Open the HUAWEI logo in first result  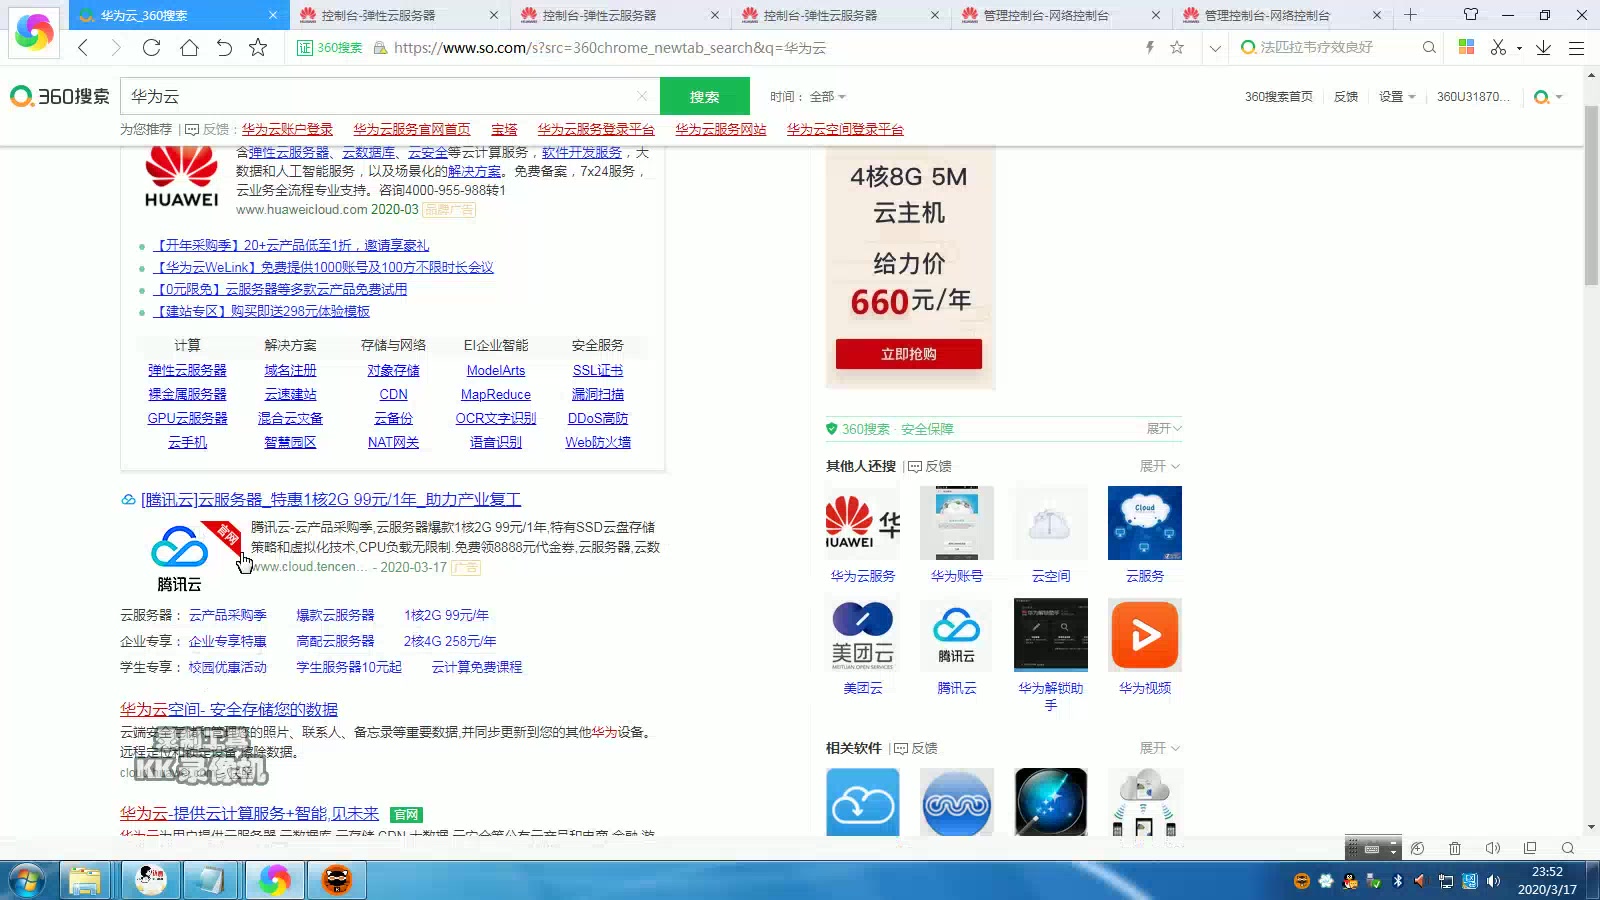click(x=181, y=177)
